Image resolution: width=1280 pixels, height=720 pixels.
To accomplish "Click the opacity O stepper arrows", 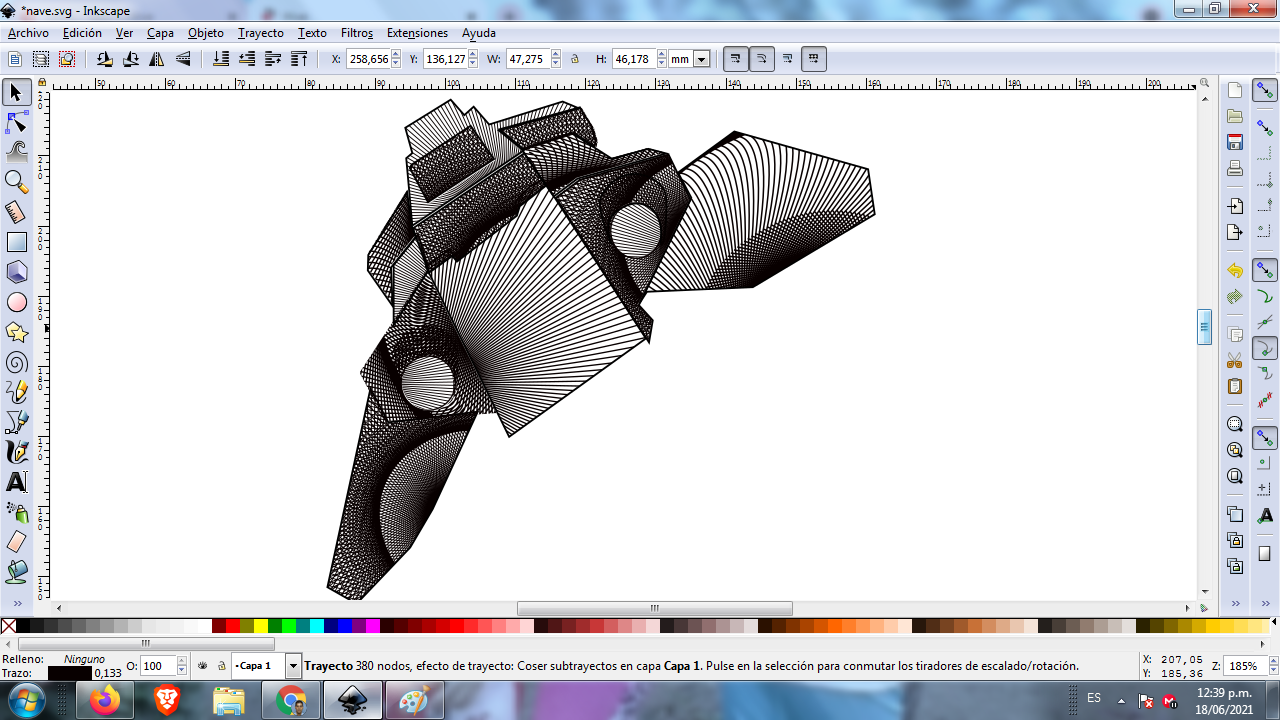I will [182, 666].
